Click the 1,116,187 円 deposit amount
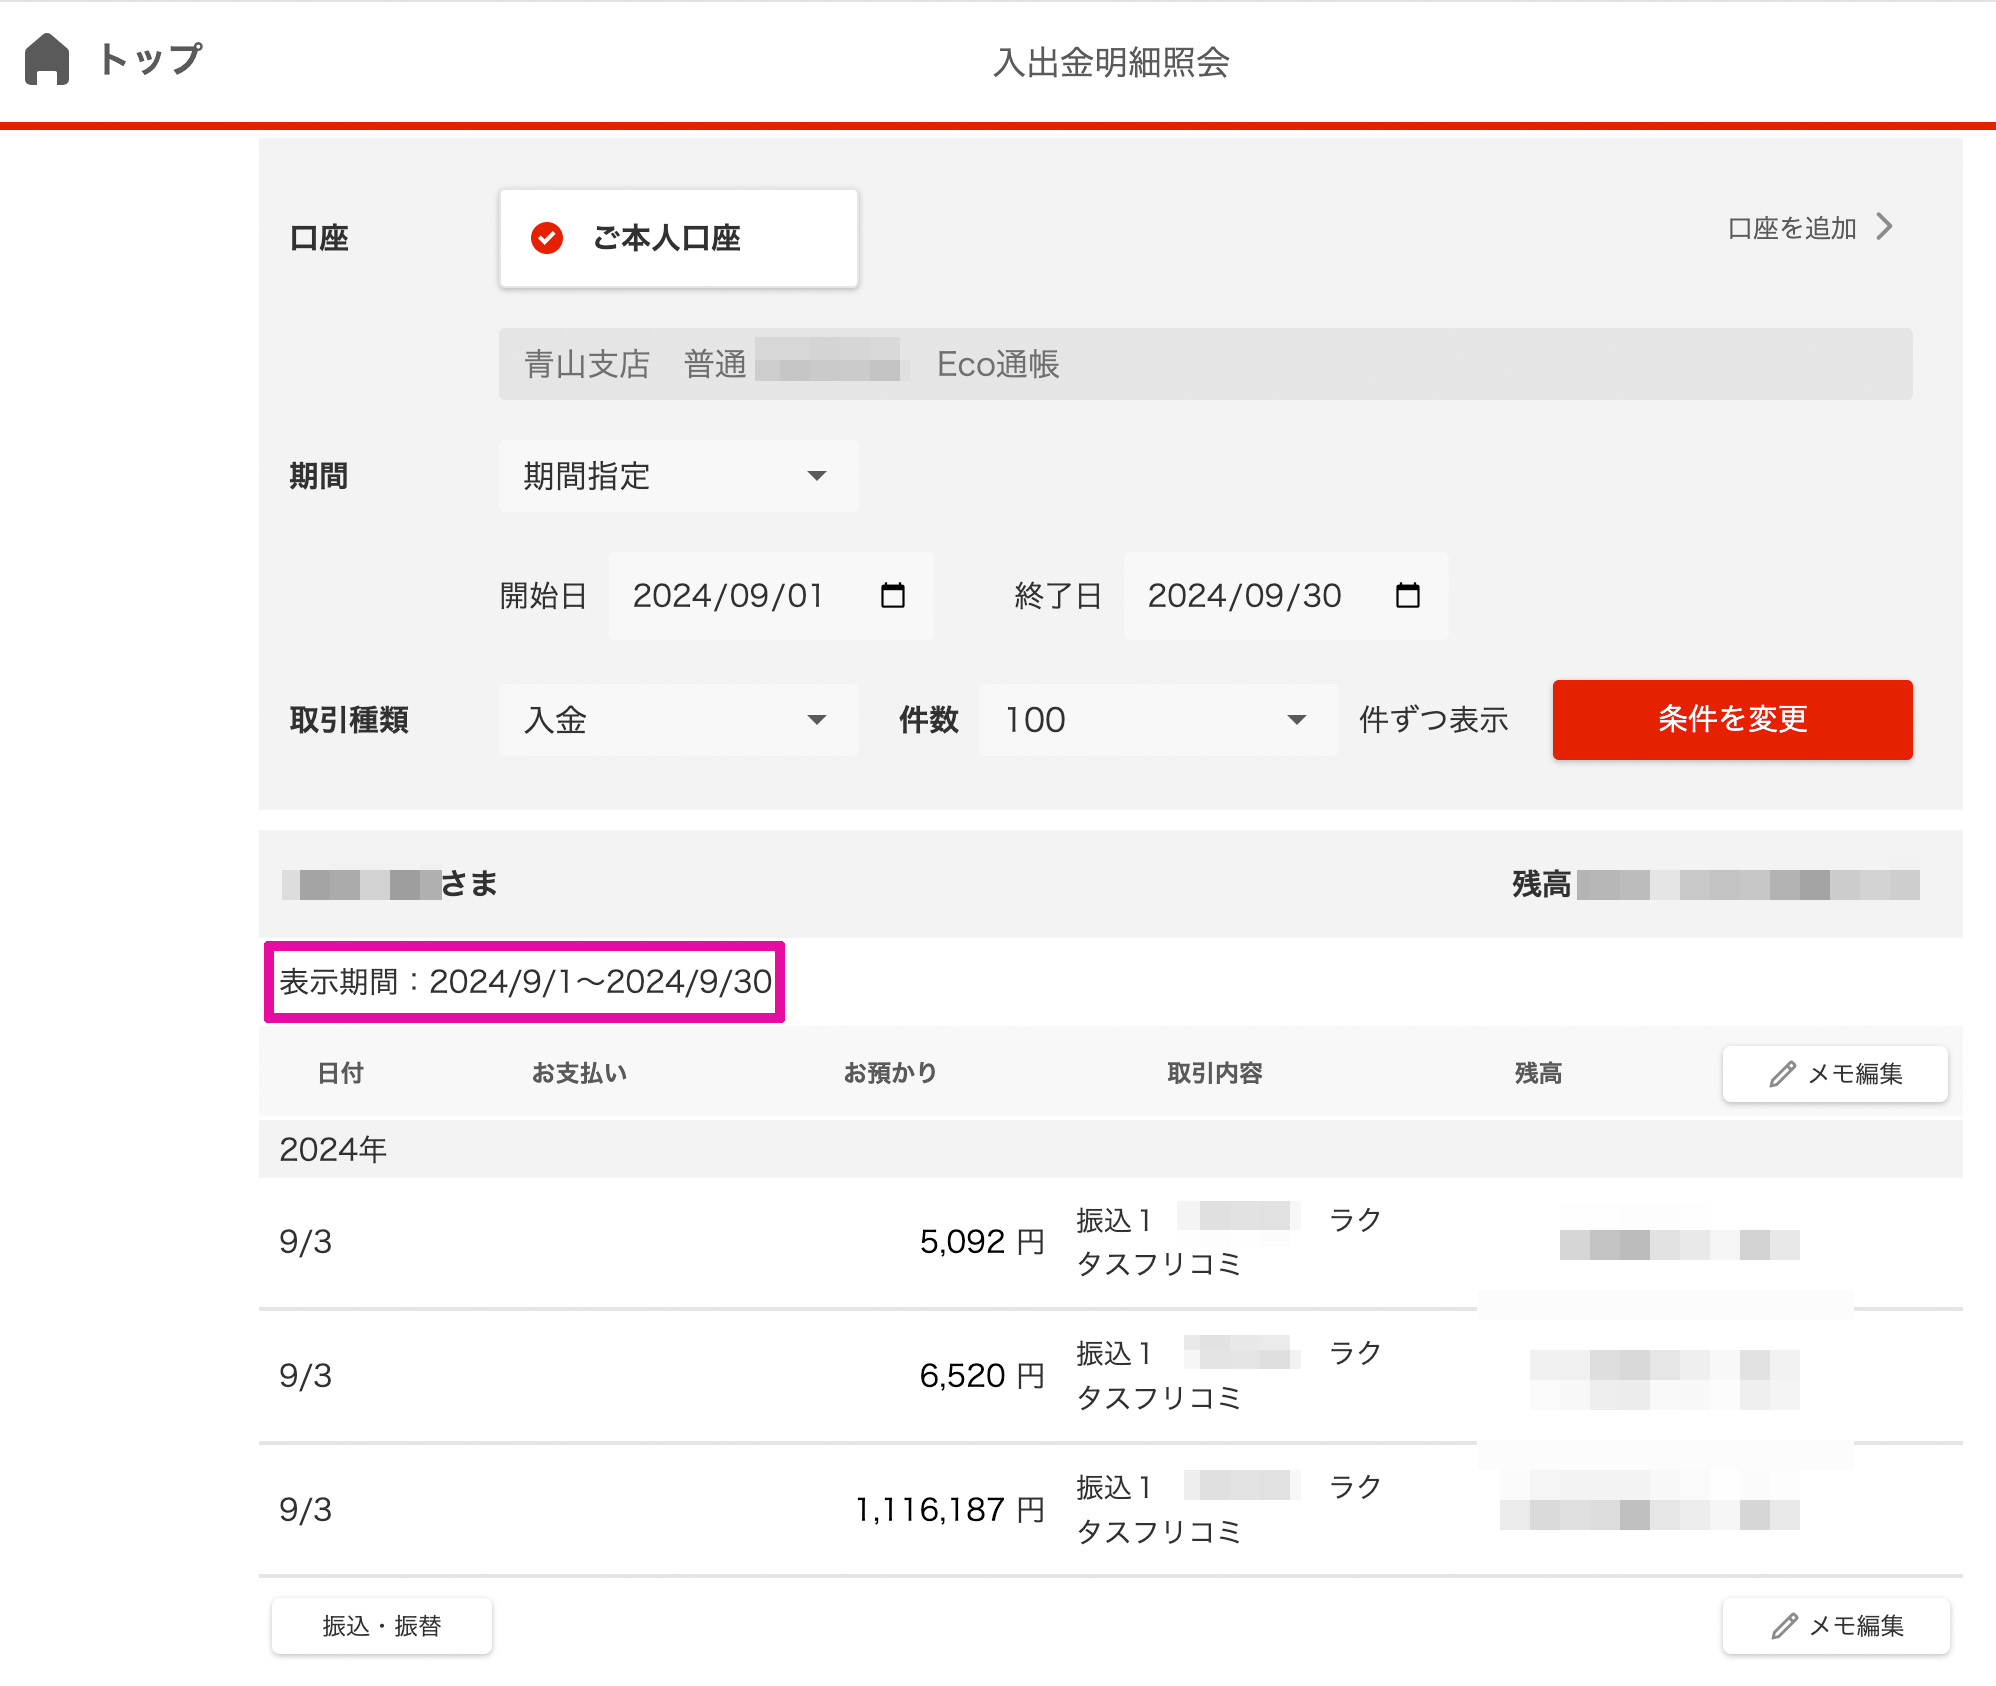The image size is (1996, 1686). click(x=950, y=1510)
